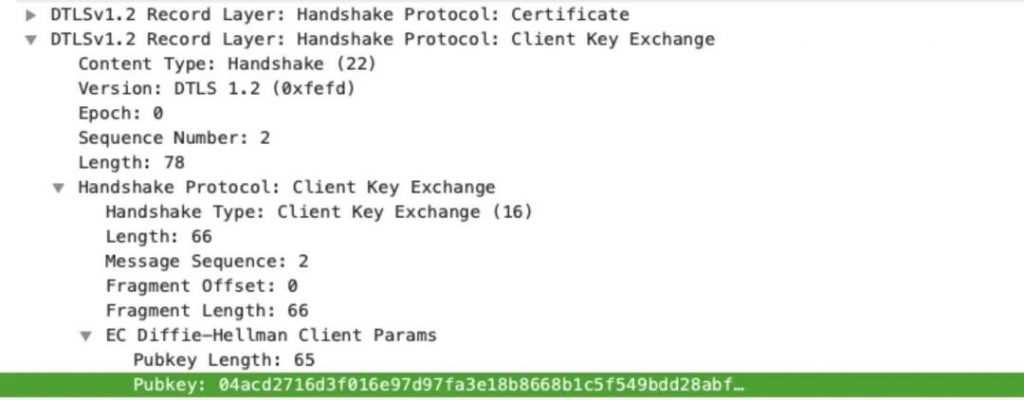Expand the Certificate record layer triangle
1024x400 pixels.
click(31, 14)
